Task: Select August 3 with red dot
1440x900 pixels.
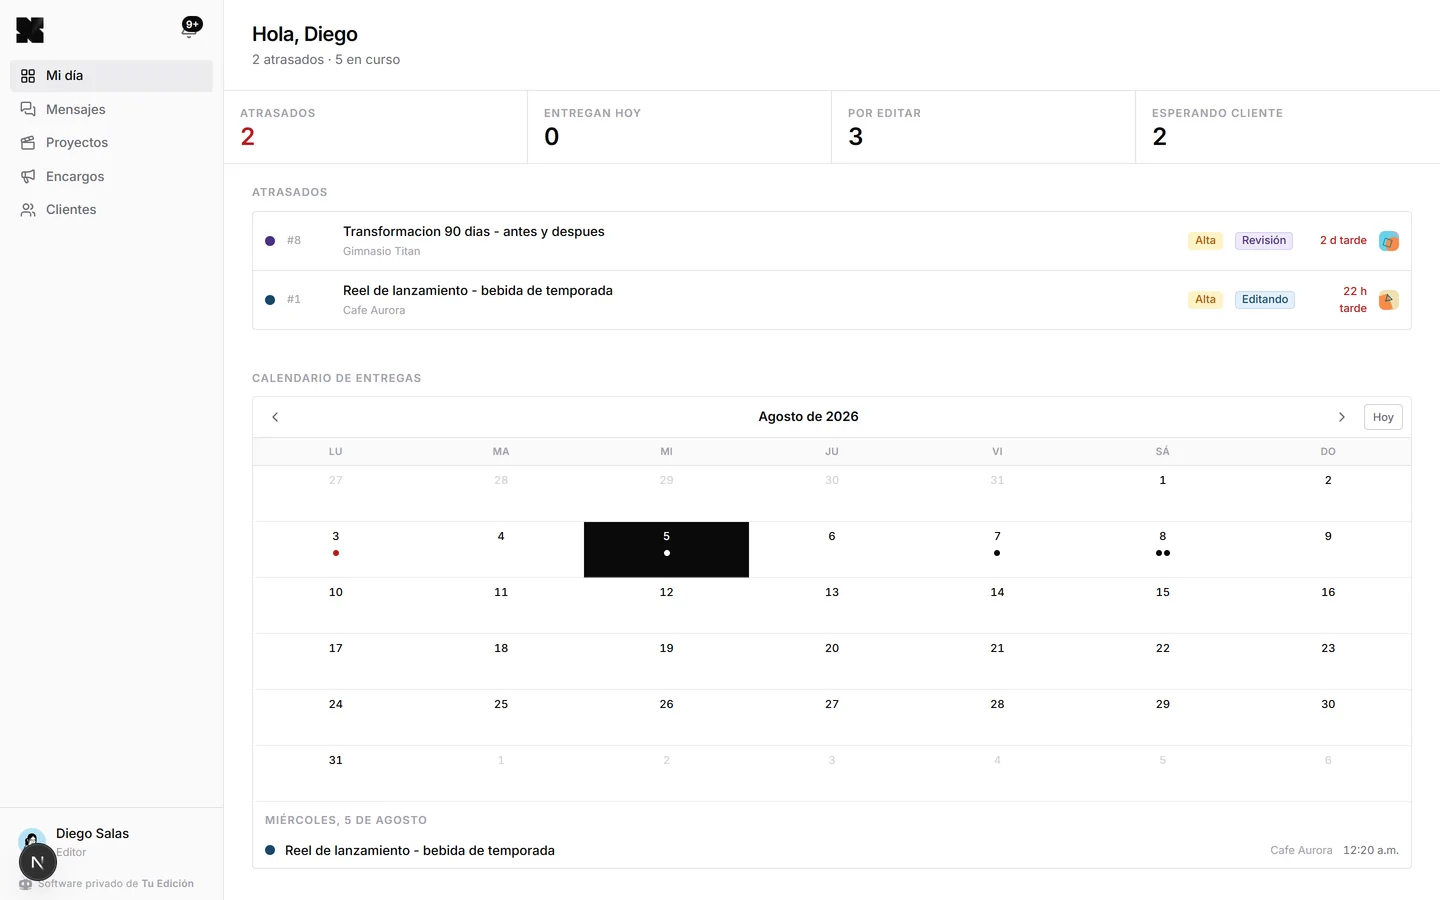Action: pos(336,550)
